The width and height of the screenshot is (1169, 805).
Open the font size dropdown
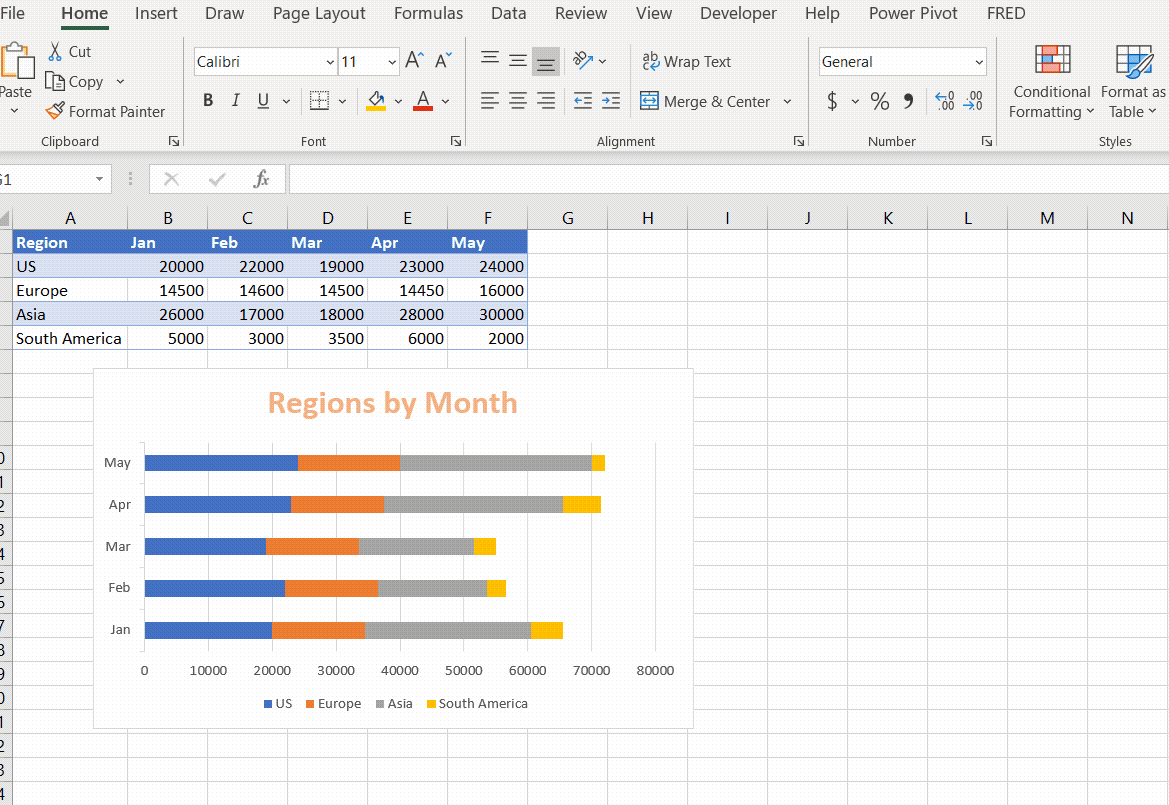(392, 62)
